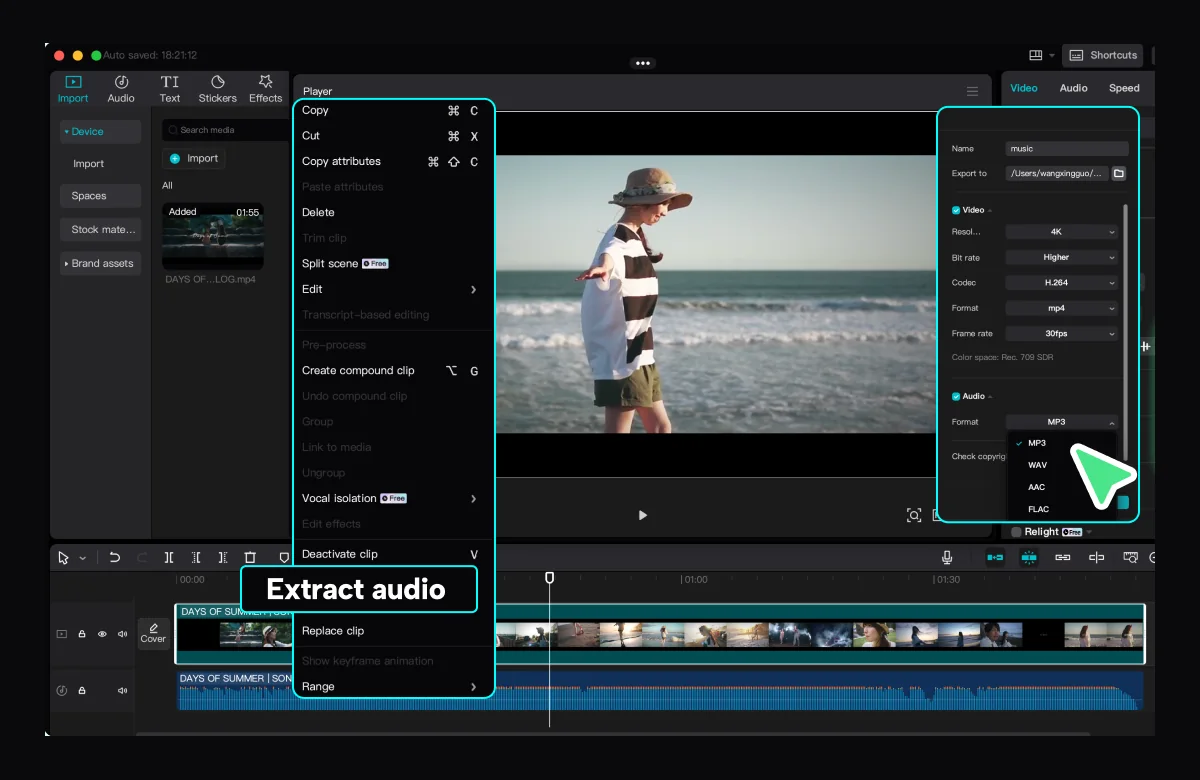Select FLAC from audio format list
Image resolution: width=1200 pixels, height=780 pixels.
pyautogui.click(x=1038, y=509)
